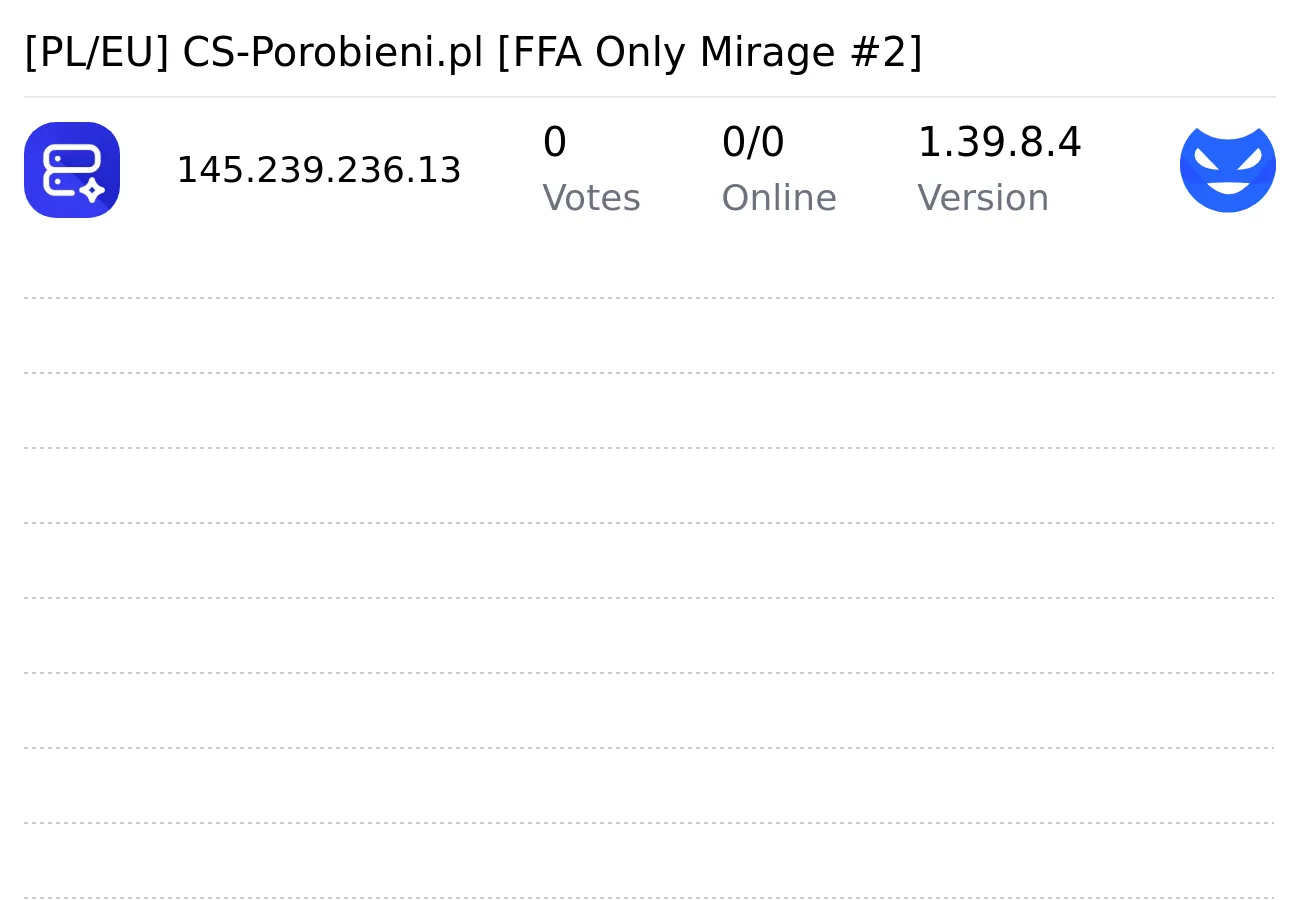Image resolution: width=1300 pixels, height=900 pixels.
Task: Open the CS-Porobieni.pl server title
Action: click(x=473, y=52)
